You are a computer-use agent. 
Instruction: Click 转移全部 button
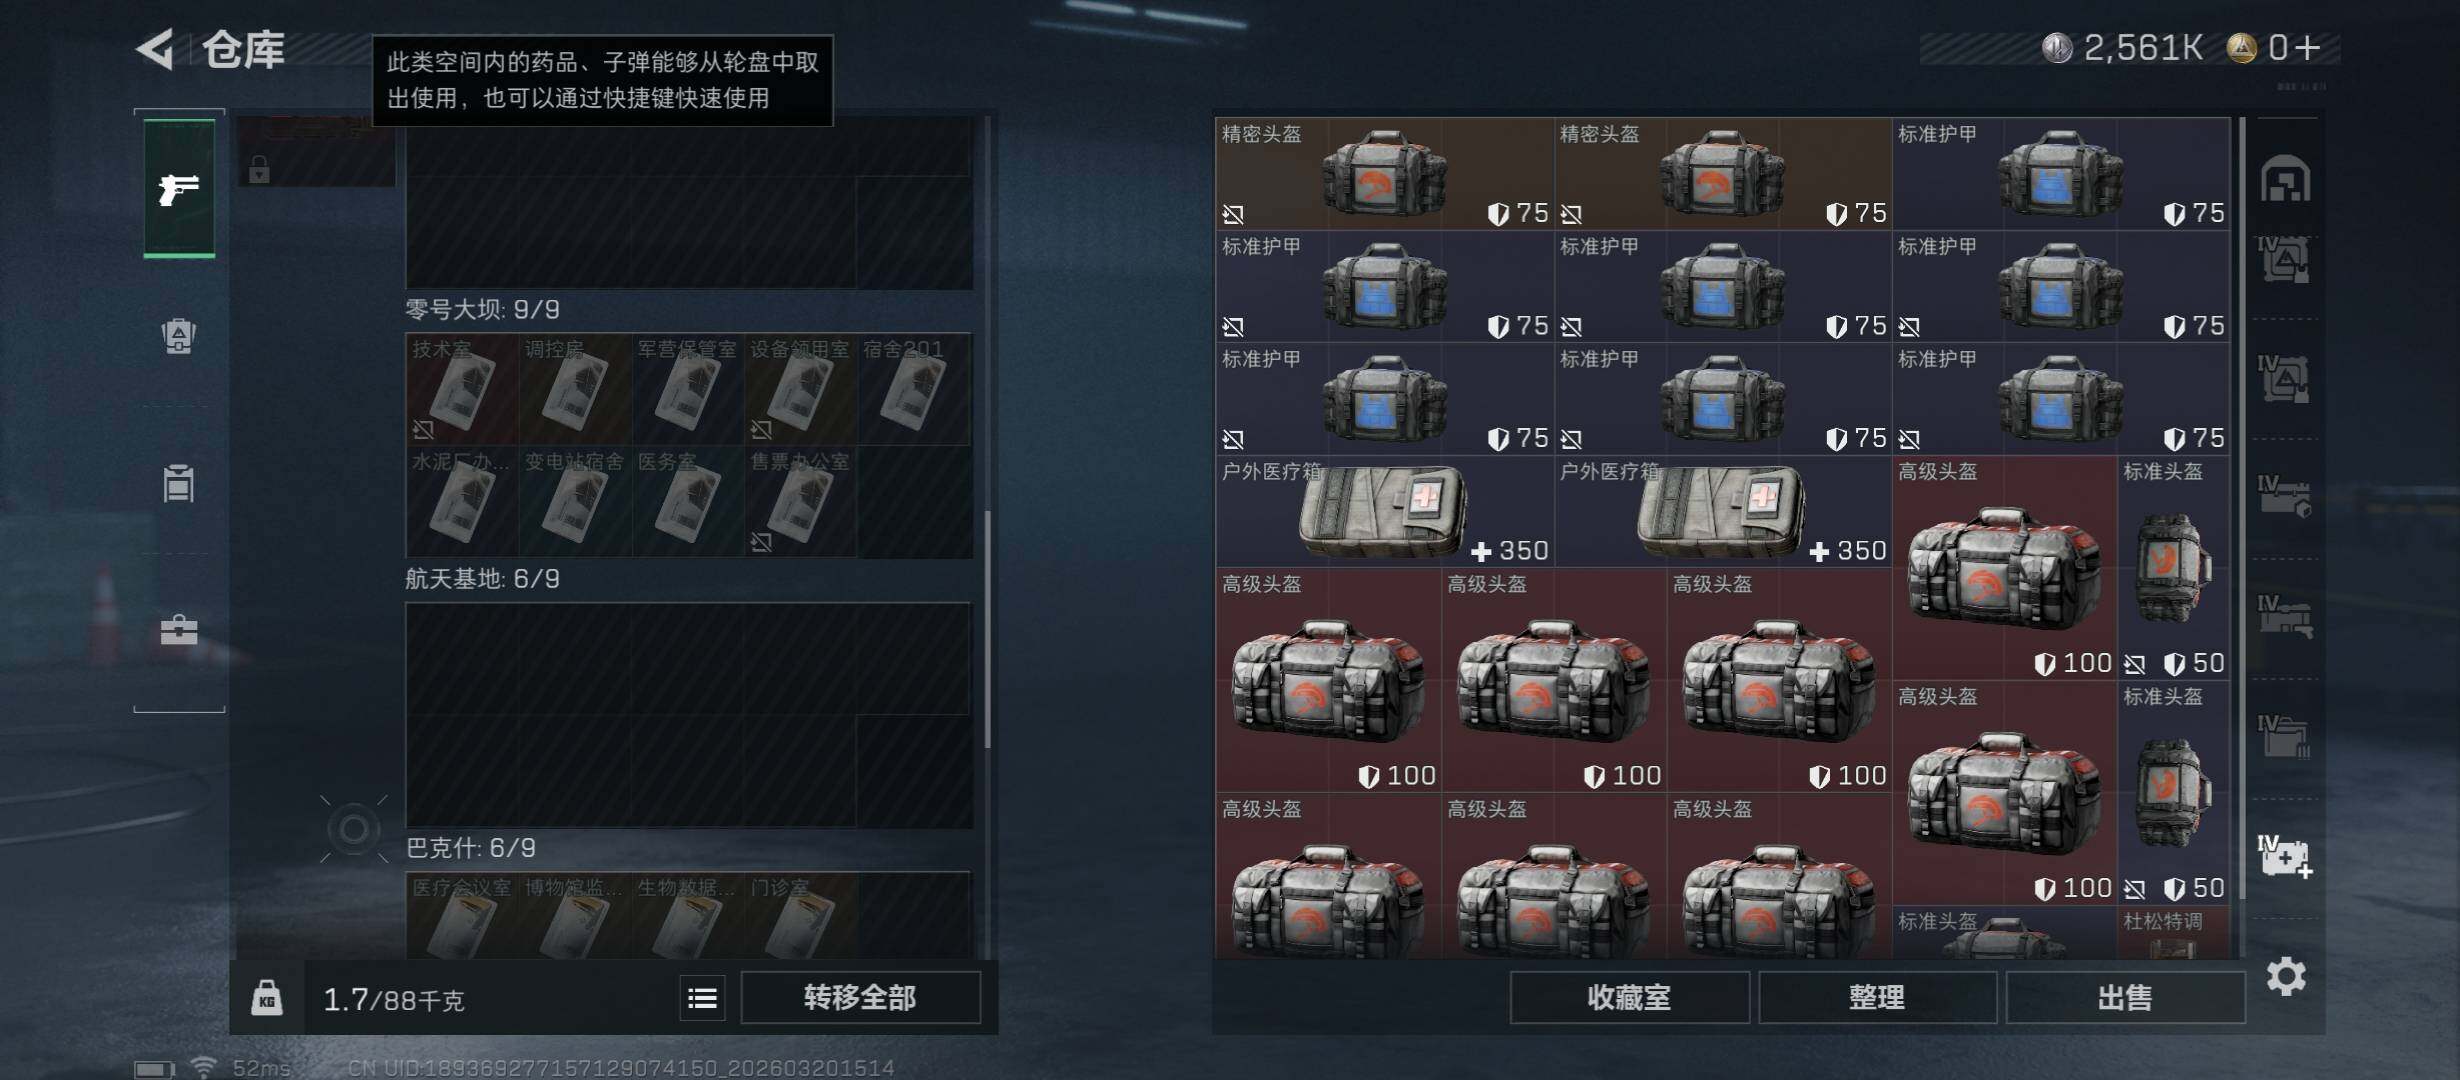click(860, 998)
